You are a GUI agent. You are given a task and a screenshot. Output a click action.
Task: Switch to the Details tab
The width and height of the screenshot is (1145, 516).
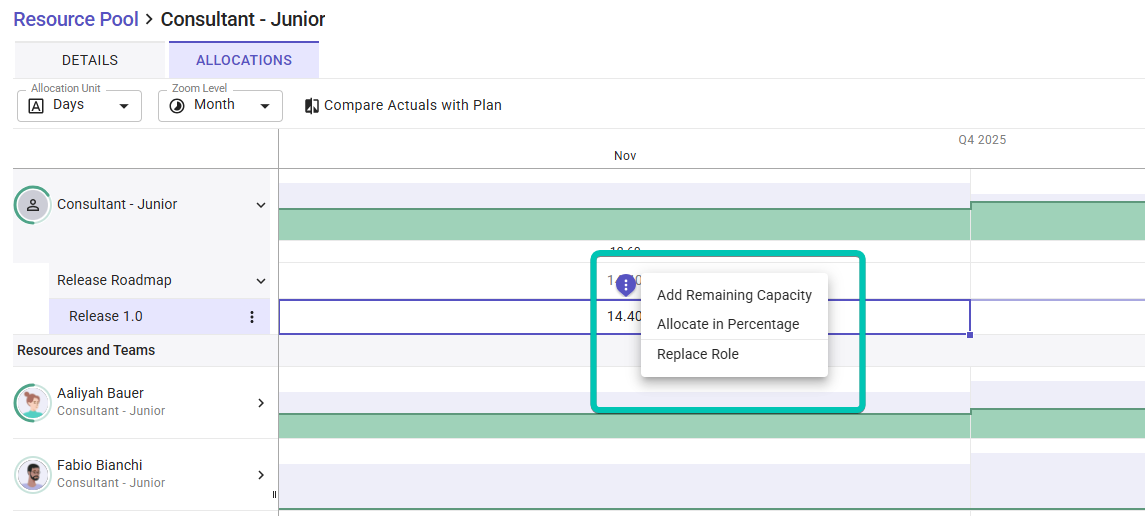[x=90, y=60]
